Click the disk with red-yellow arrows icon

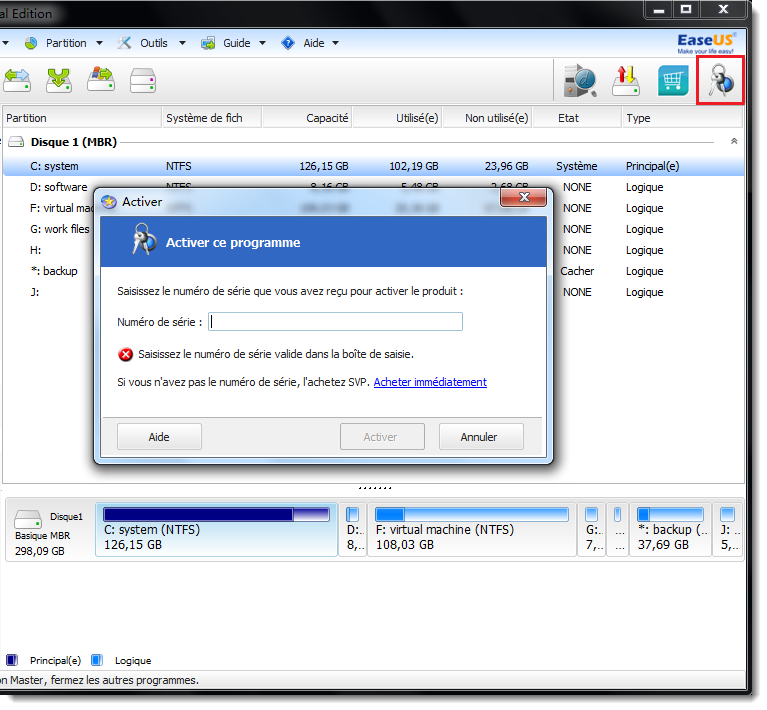[626, 80]
